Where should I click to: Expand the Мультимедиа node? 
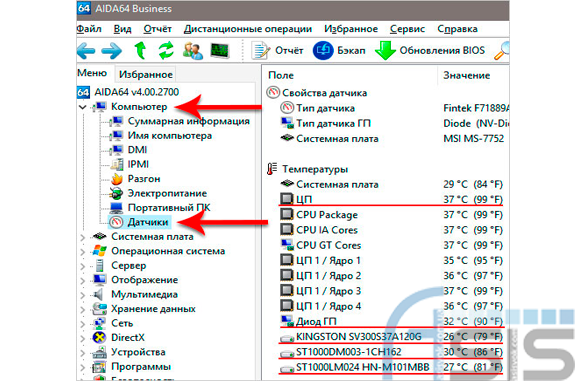coord(83,295)
